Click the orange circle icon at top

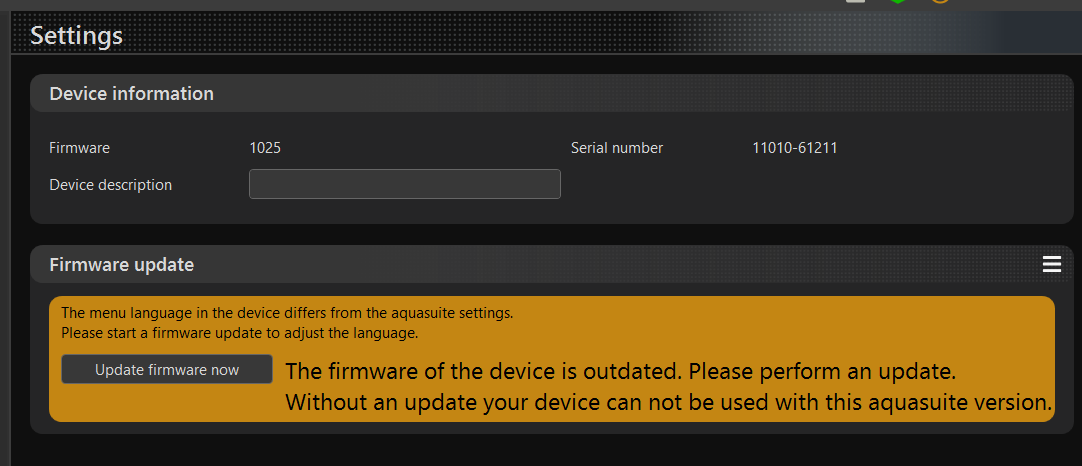point(940,1)
